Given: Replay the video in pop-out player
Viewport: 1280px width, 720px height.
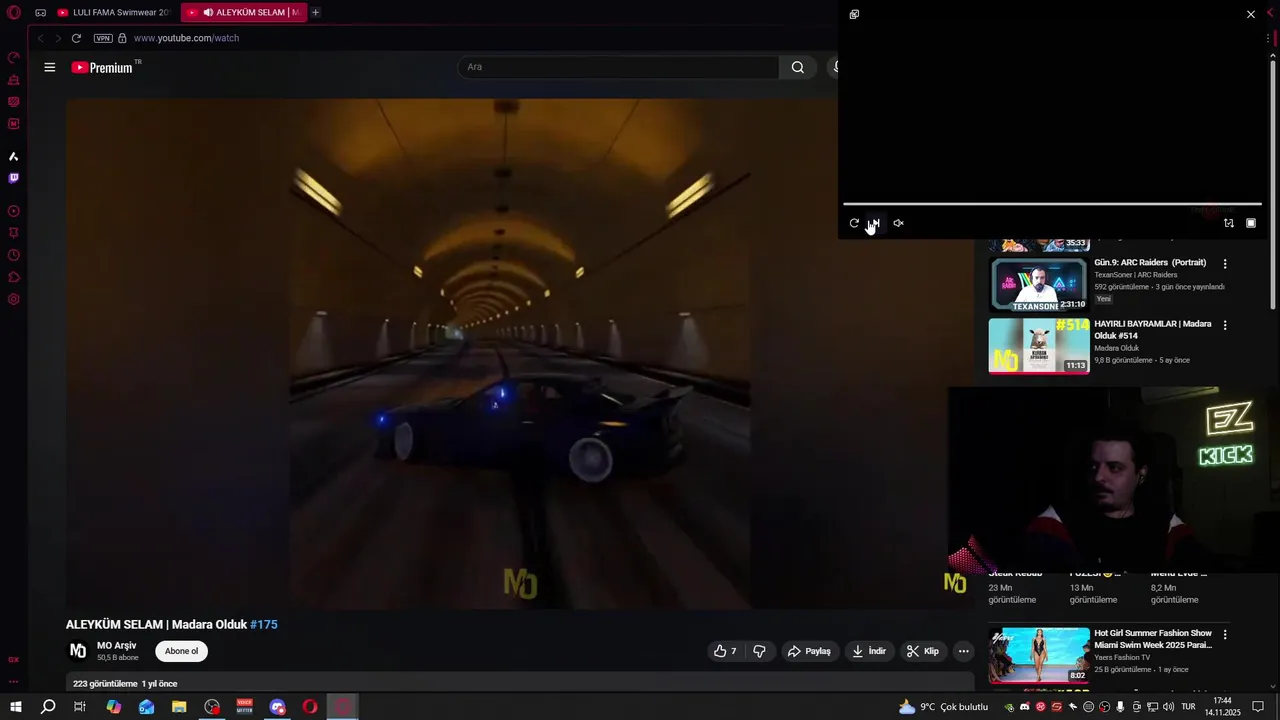Looking at the screenshot, I should tap(854, 223).
